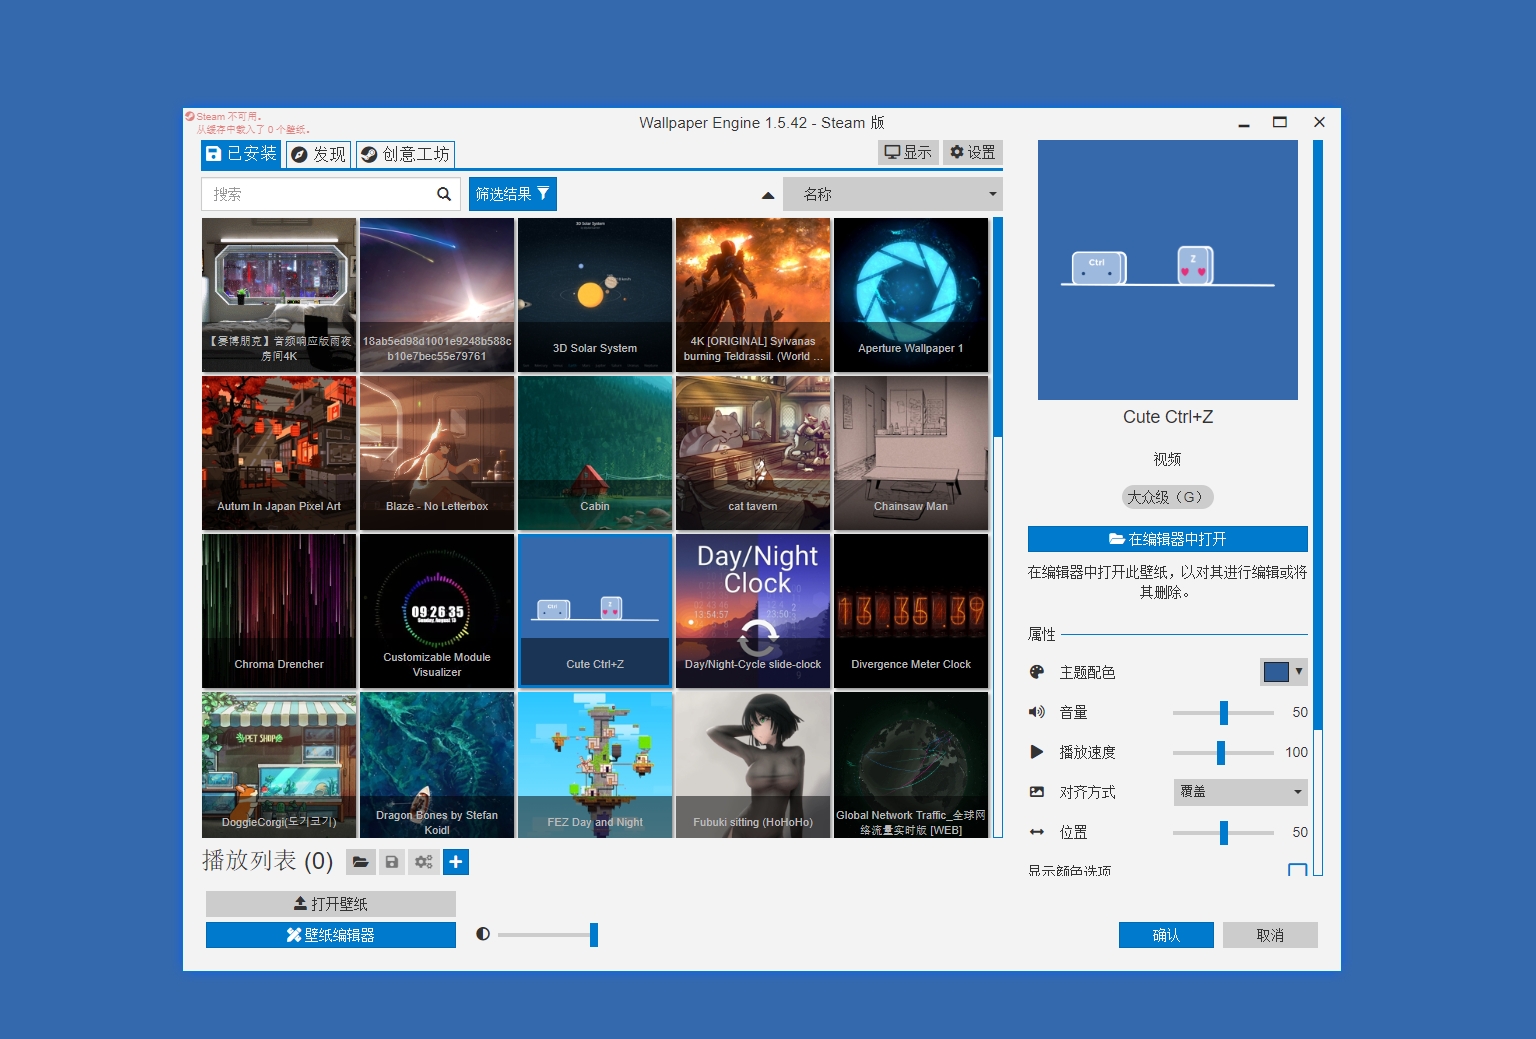Screen dimensions: 1536x1039
Task: Click the search magnifier icon
Action: tap(443, 194)
